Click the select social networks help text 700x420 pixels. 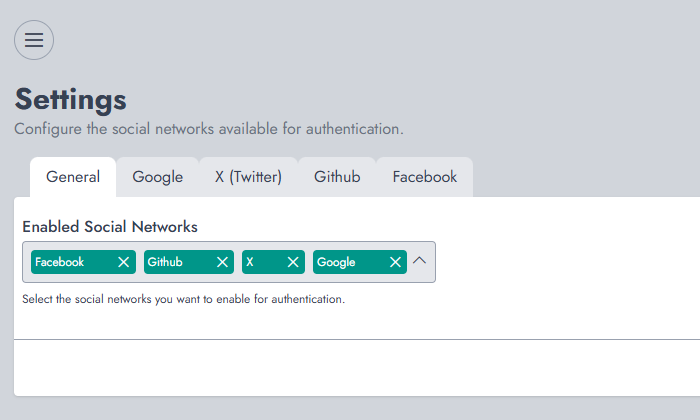tap(183, 299)
